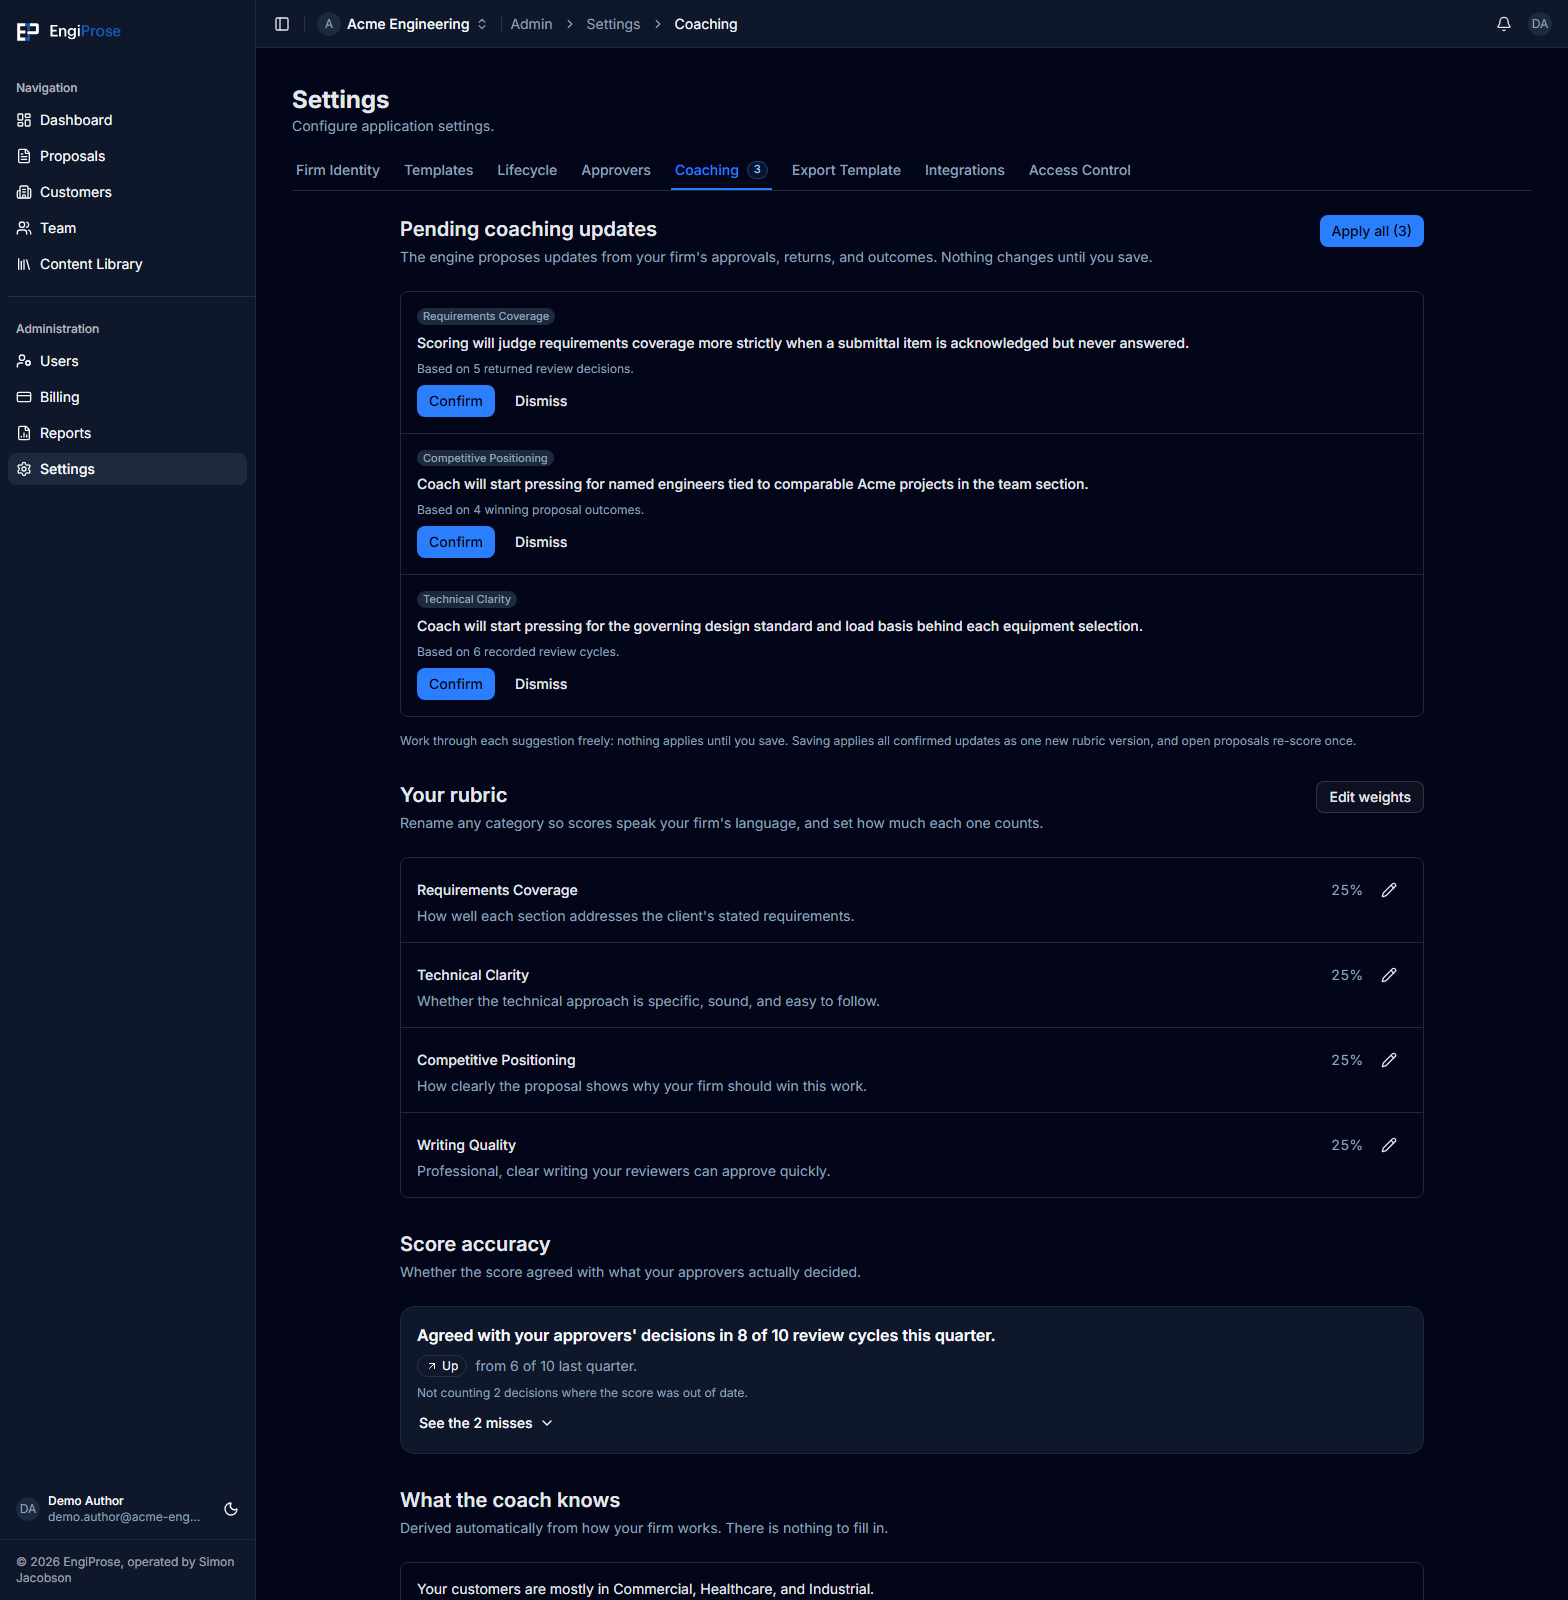Expand See the 2 misses
This screenshot has width=1568, height=1600.
click(x=486, y=1423)
